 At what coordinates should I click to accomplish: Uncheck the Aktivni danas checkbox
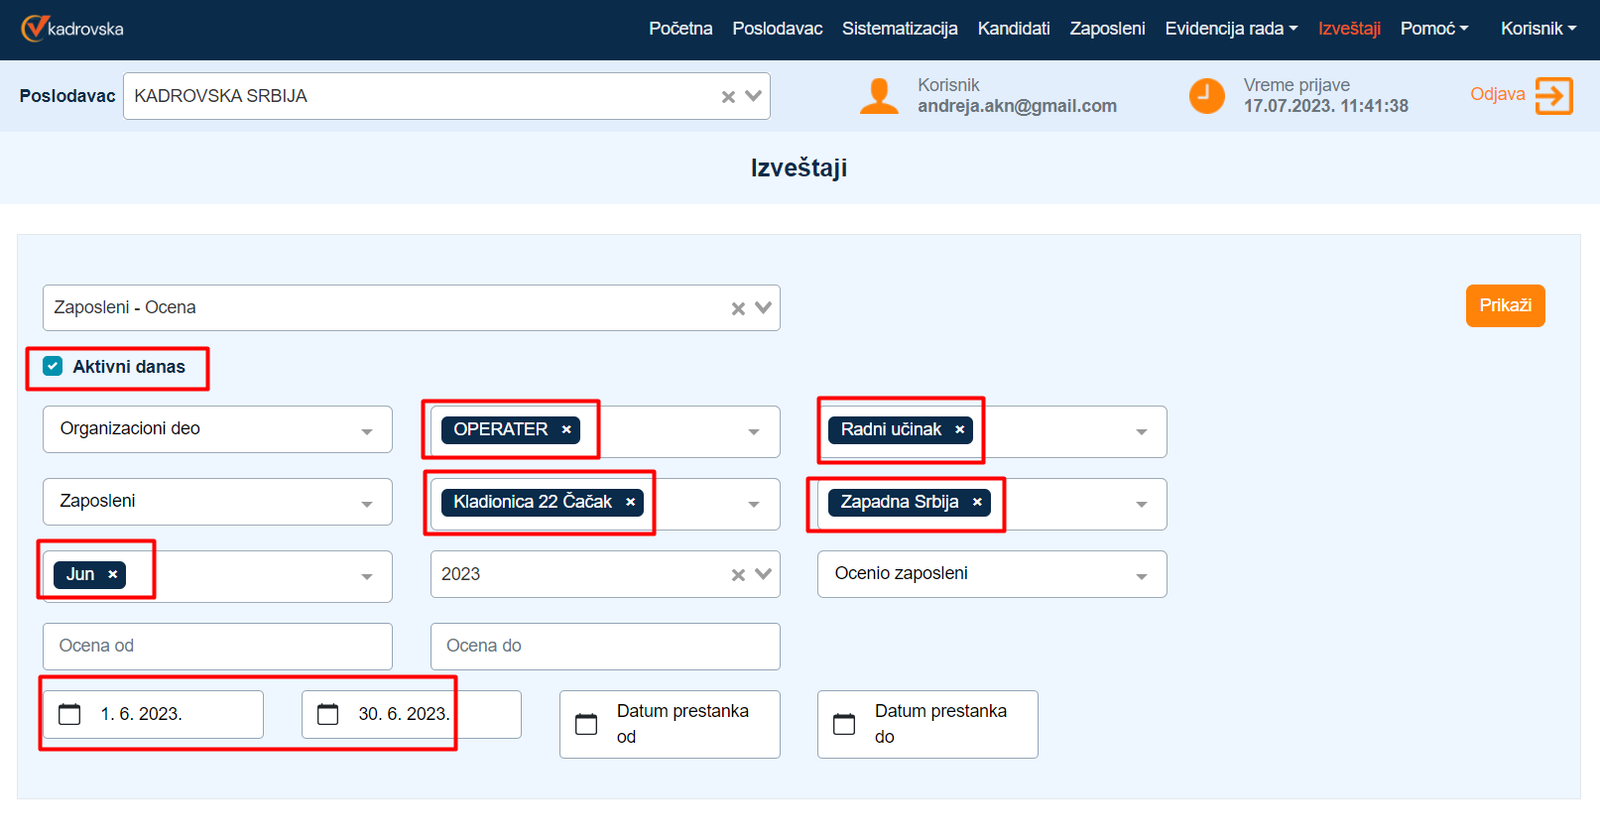53,367
